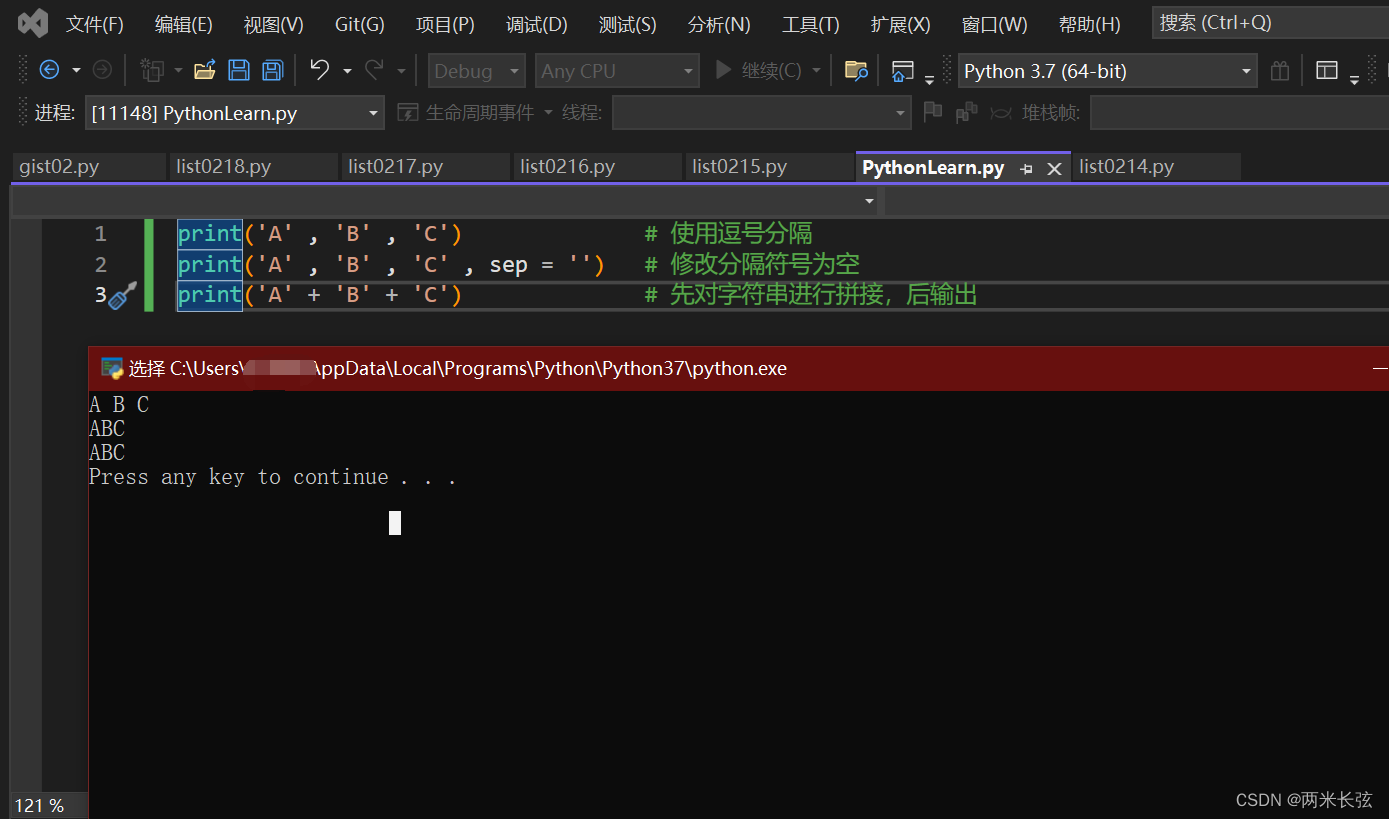Open the 帮助(H) menu
This screenshot has height=819, width=1389.
coord(1089,24)
